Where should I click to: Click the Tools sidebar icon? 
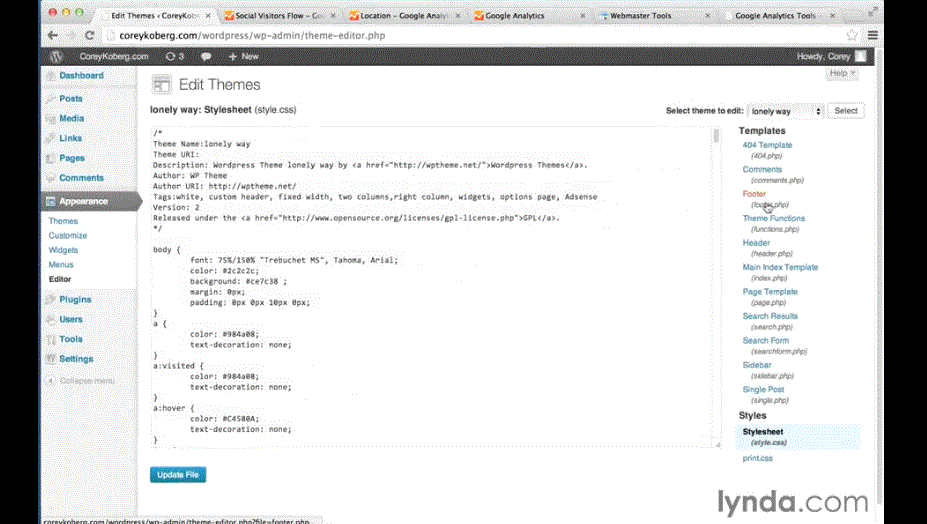point(51,339)
